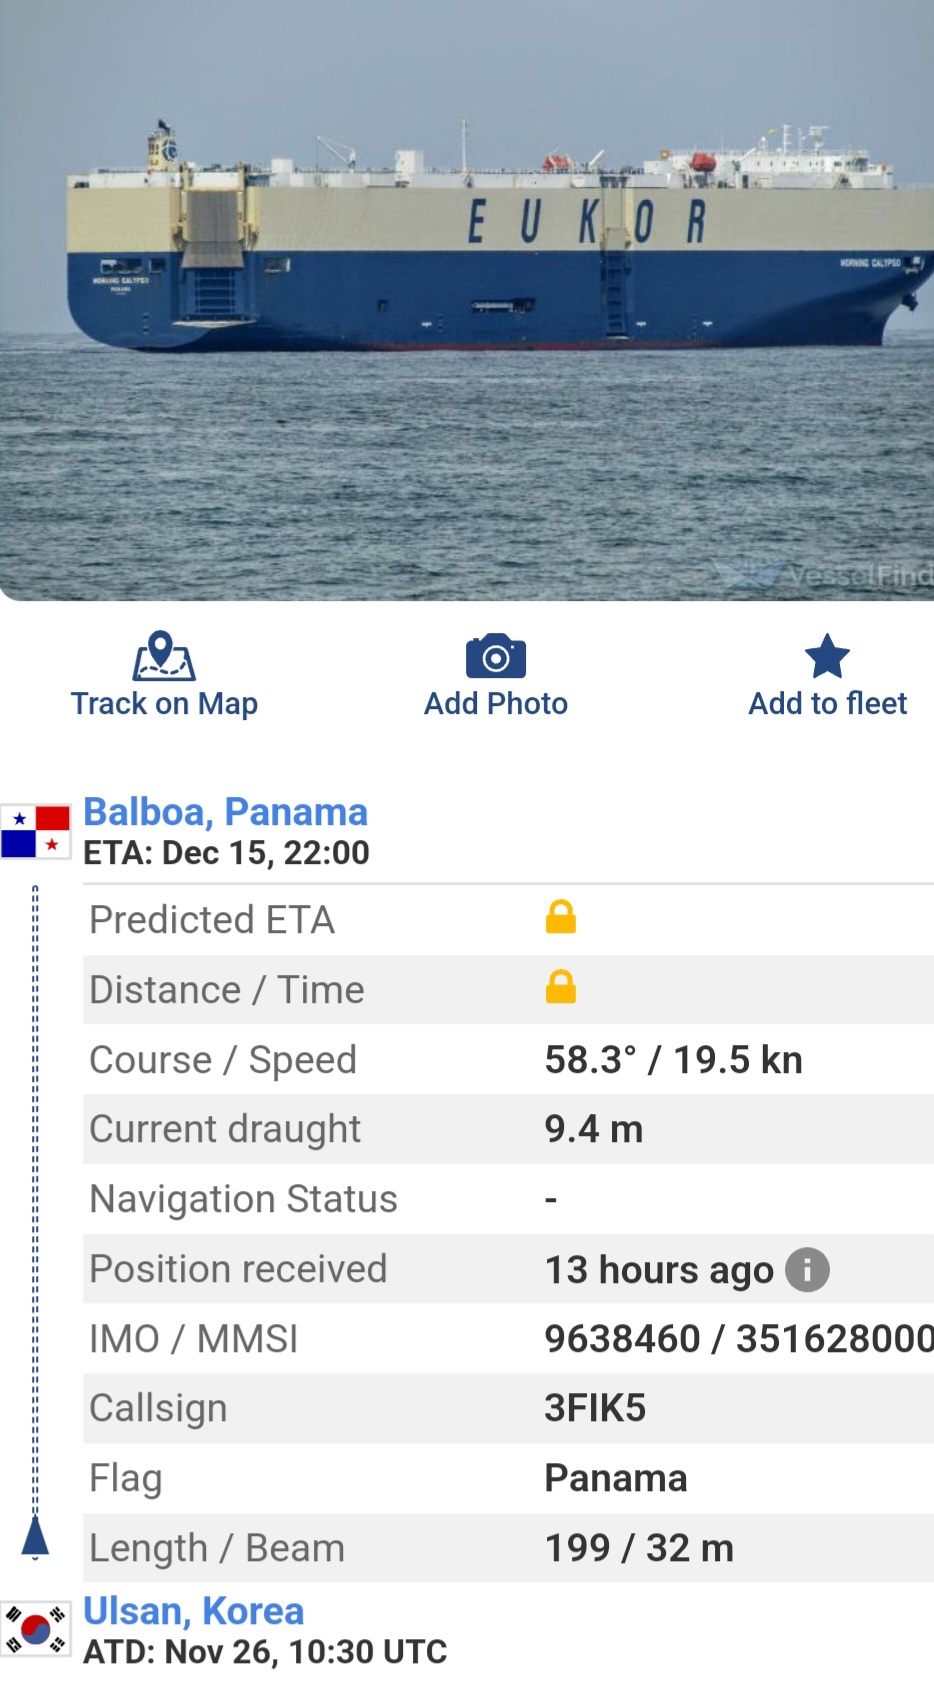Open the EUKOR ship photo
Image resolution: width=934 pixels, height=1685 pixels.
coord(467,300)
